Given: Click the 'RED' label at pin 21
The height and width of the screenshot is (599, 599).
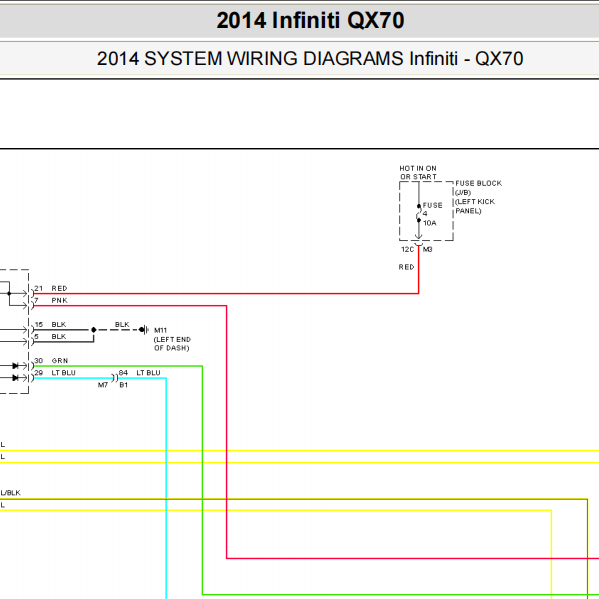Looking at the screenshot, I should pyautogui.click(x=59, y=288).
